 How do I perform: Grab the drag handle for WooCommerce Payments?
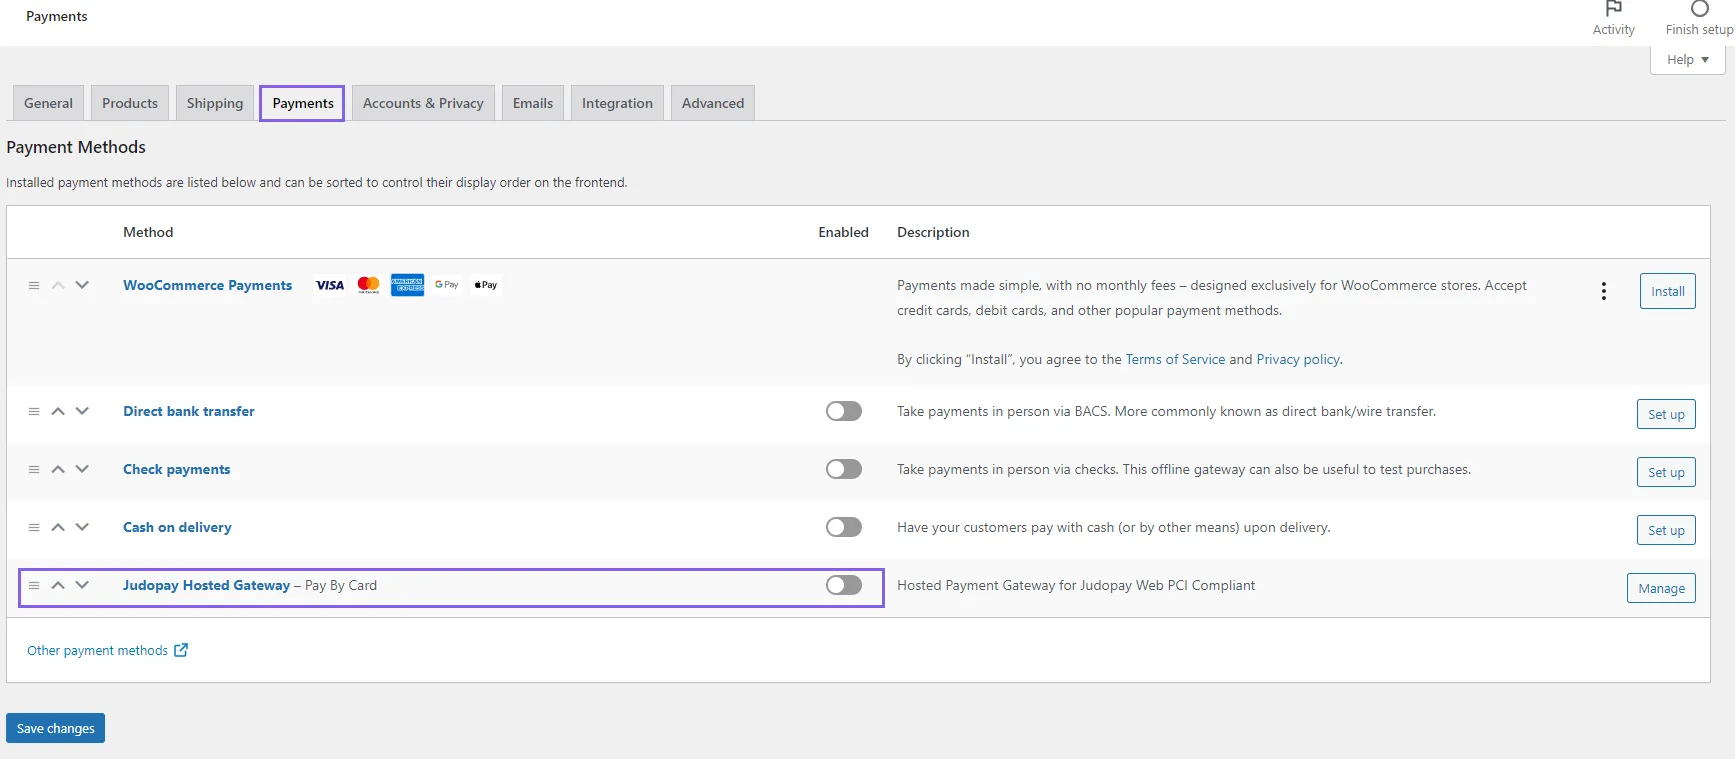coord(34,285)
